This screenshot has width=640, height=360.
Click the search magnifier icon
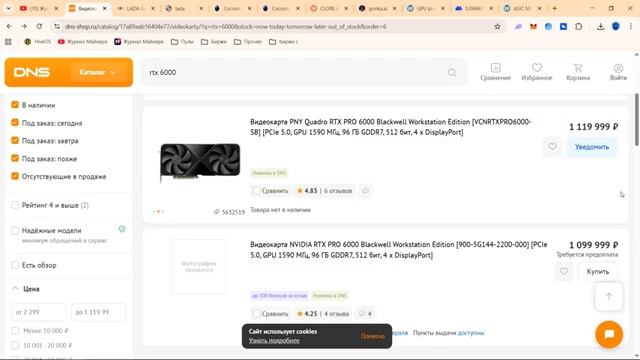click(452, 73)
